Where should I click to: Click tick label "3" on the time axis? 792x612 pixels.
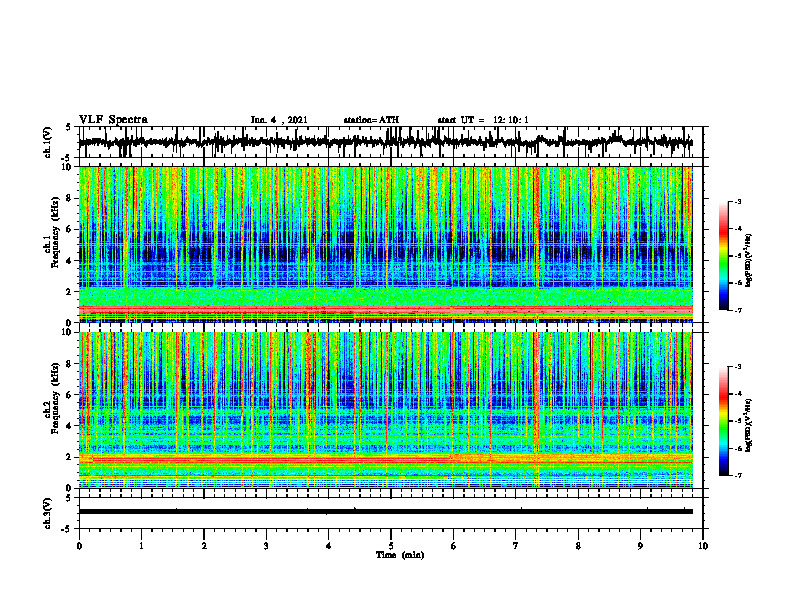[266, 546]
